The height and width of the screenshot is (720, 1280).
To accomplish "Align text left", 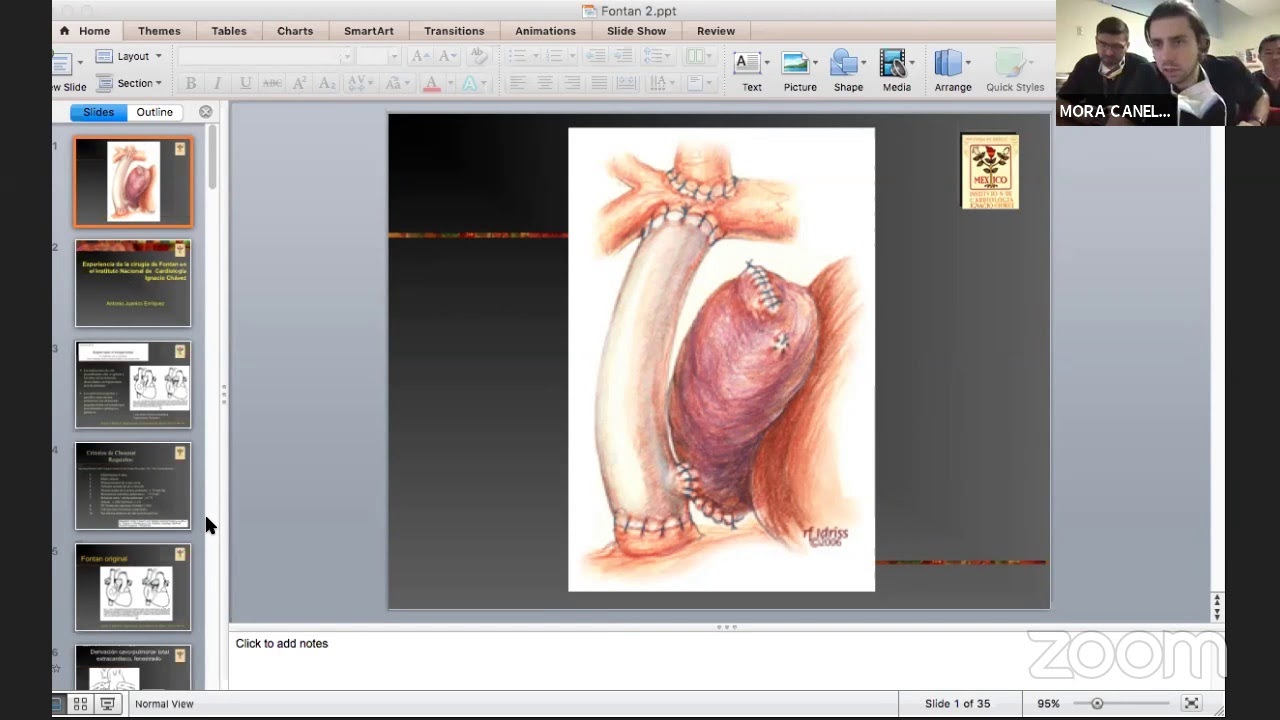I will [x=518, y=83].
